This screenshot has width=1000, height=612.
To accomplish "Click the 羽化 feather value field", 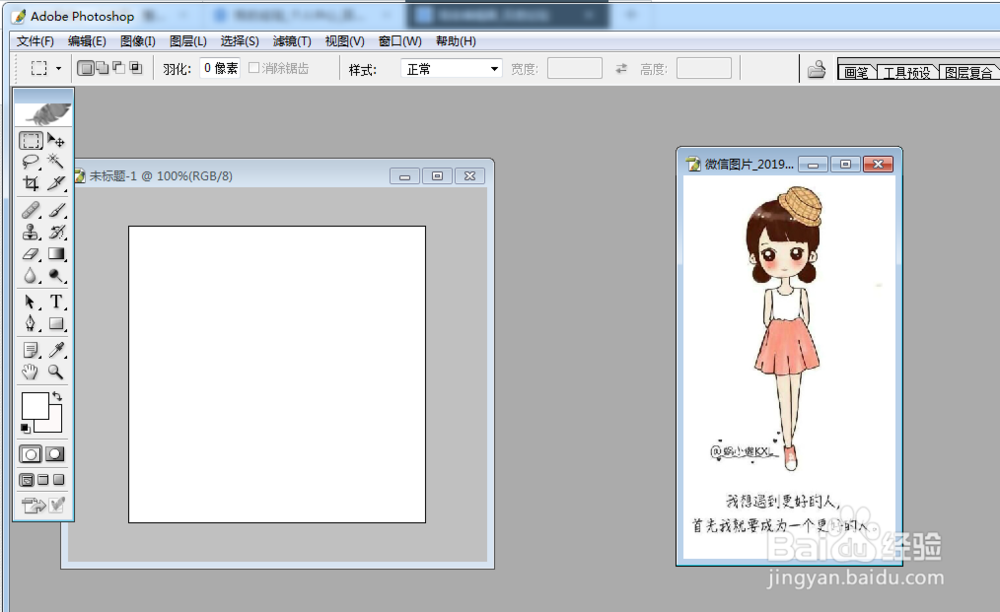I will (221, 68).
